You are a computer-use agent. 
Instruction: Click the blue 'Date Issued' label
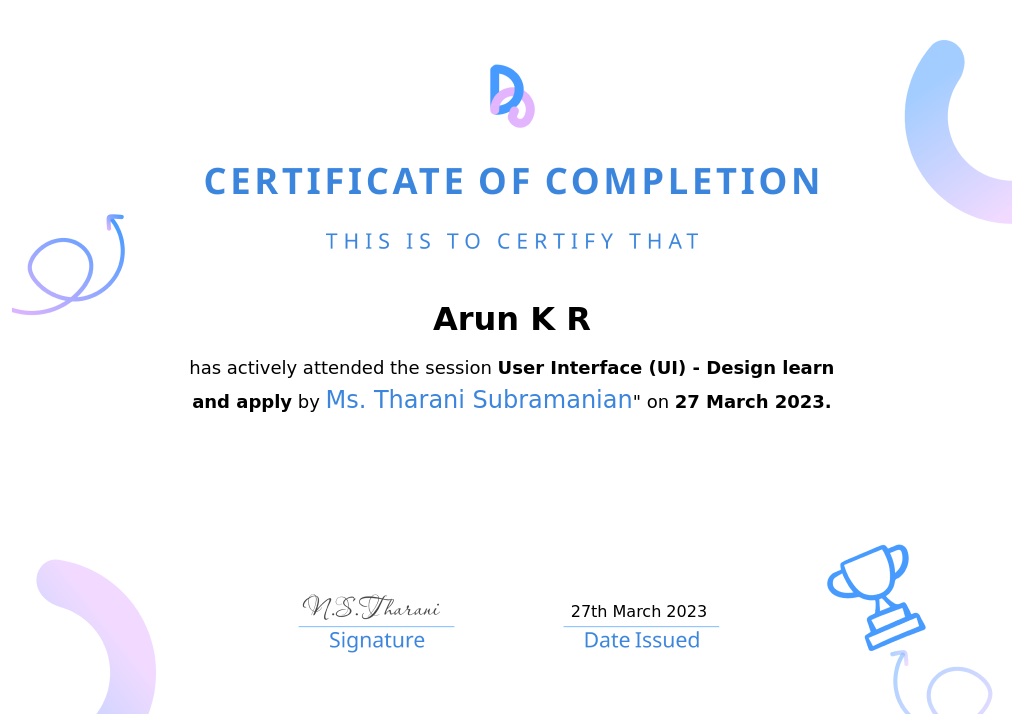point(641,641)
